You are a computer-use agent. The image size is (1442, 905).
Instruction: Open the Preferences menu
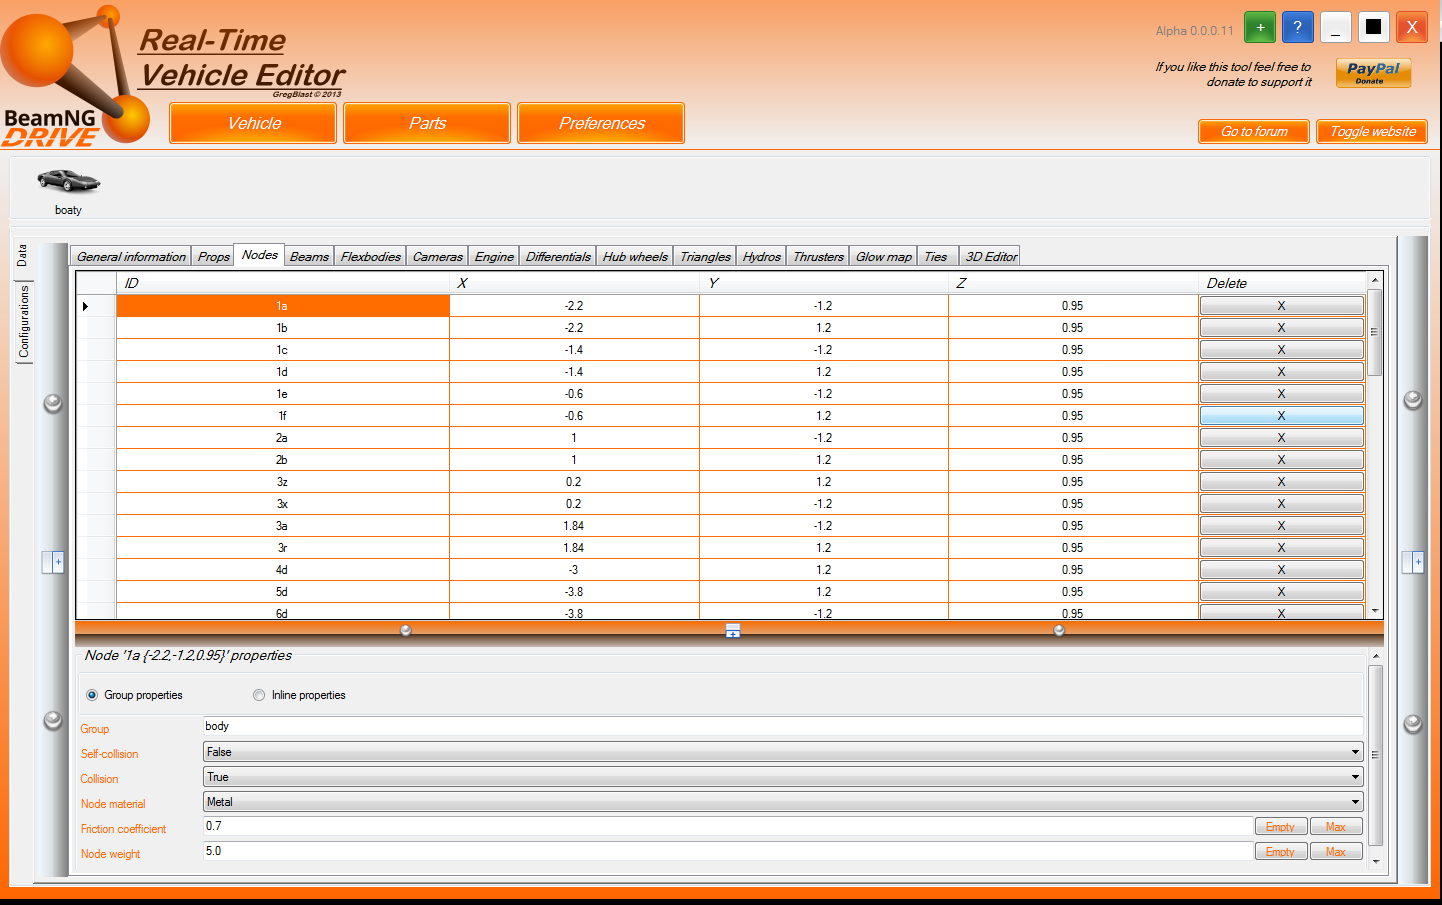point(601,123)
